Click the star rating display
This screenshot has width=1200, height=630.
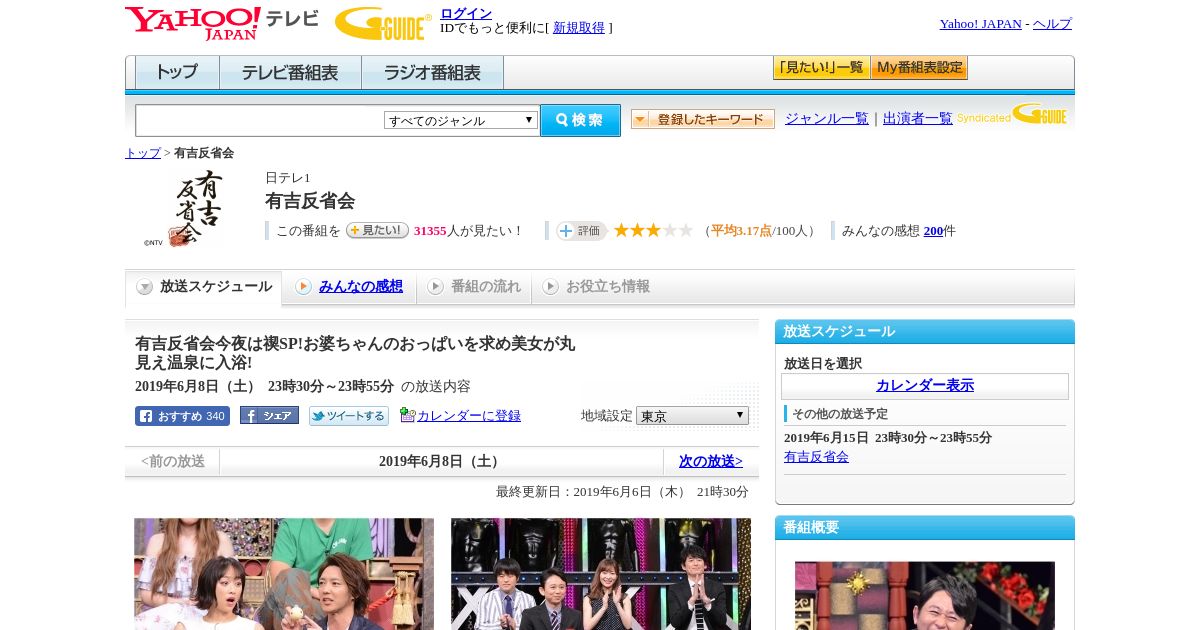(653, 231)
